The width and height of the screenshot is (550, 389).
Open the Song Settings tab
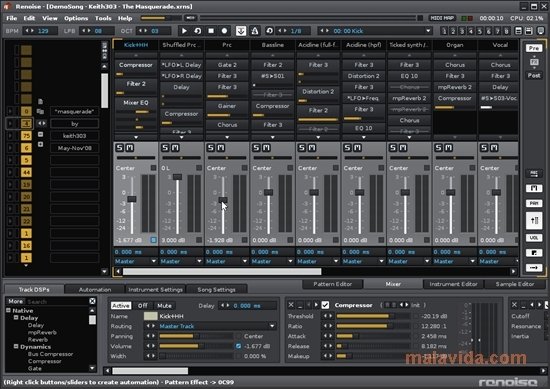[216, 289]
